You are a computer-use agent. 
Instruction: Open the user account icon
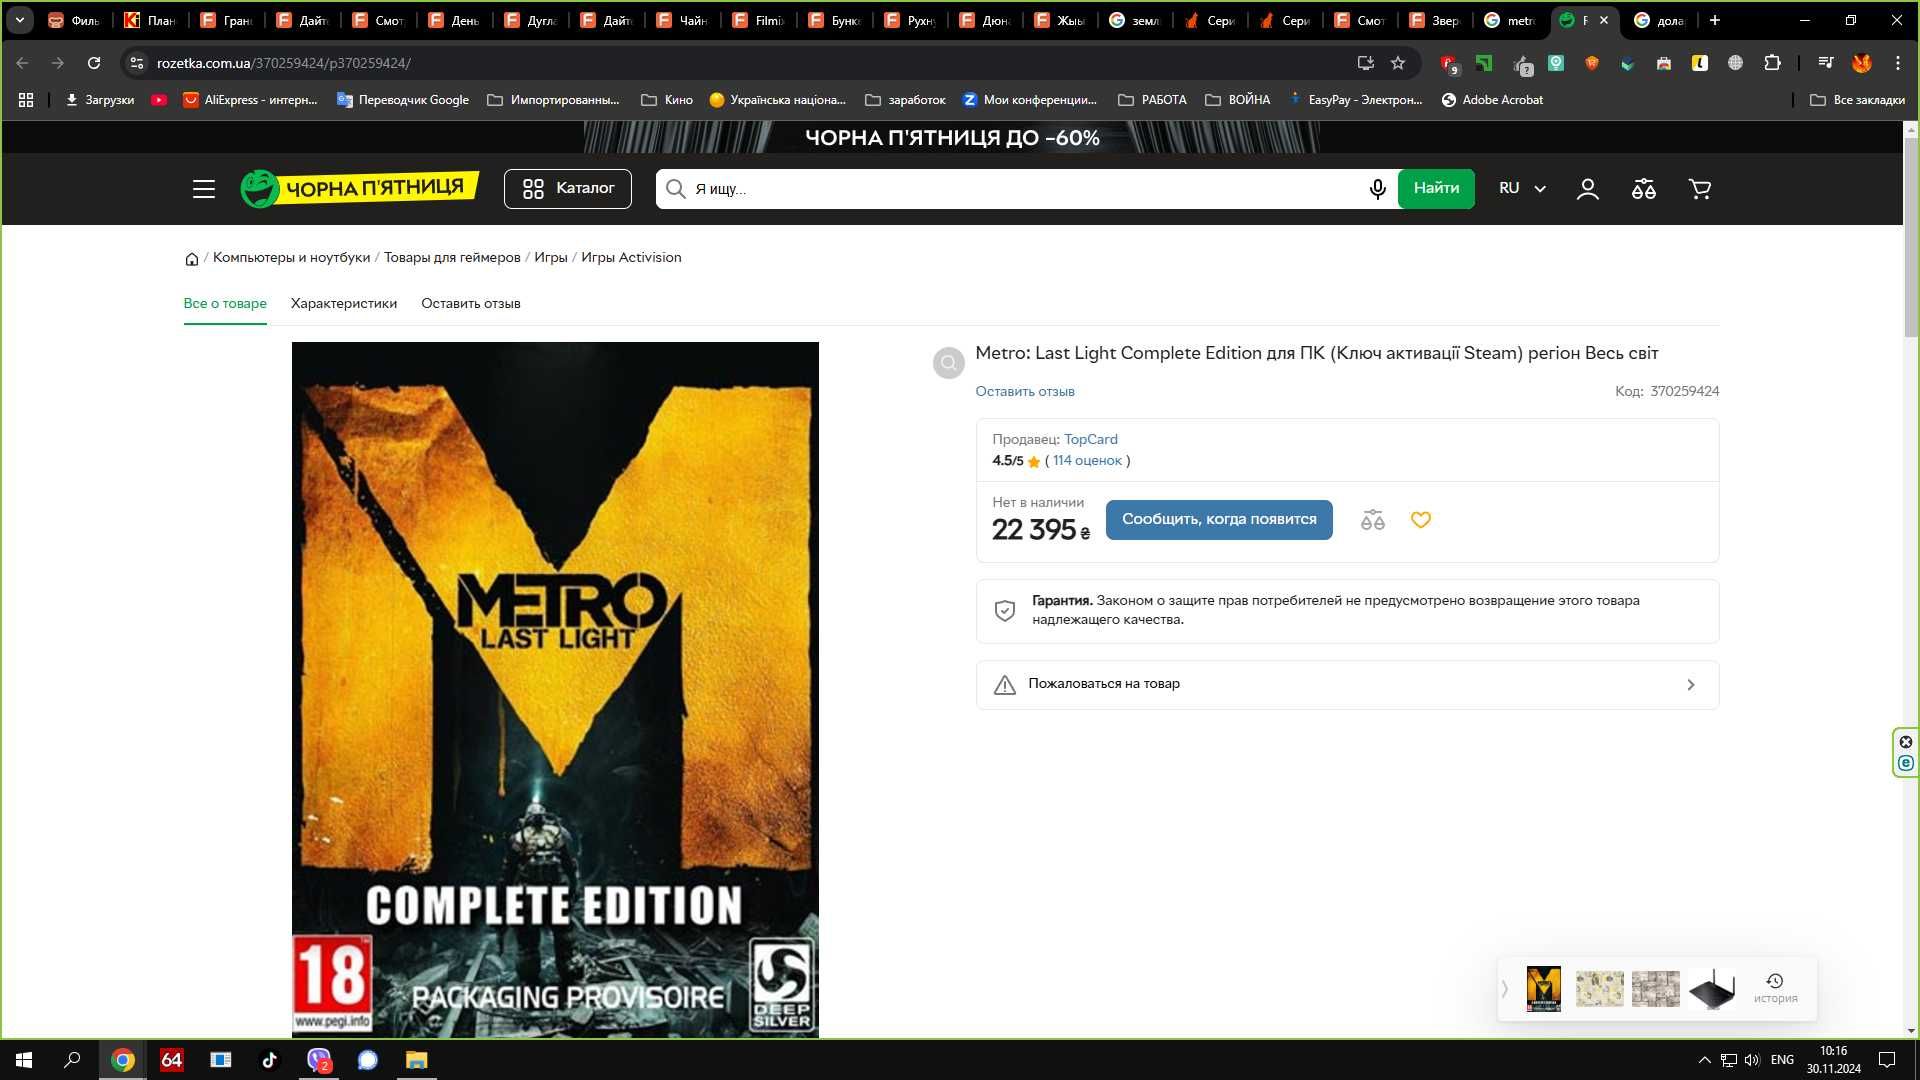tap(1588, 189)
